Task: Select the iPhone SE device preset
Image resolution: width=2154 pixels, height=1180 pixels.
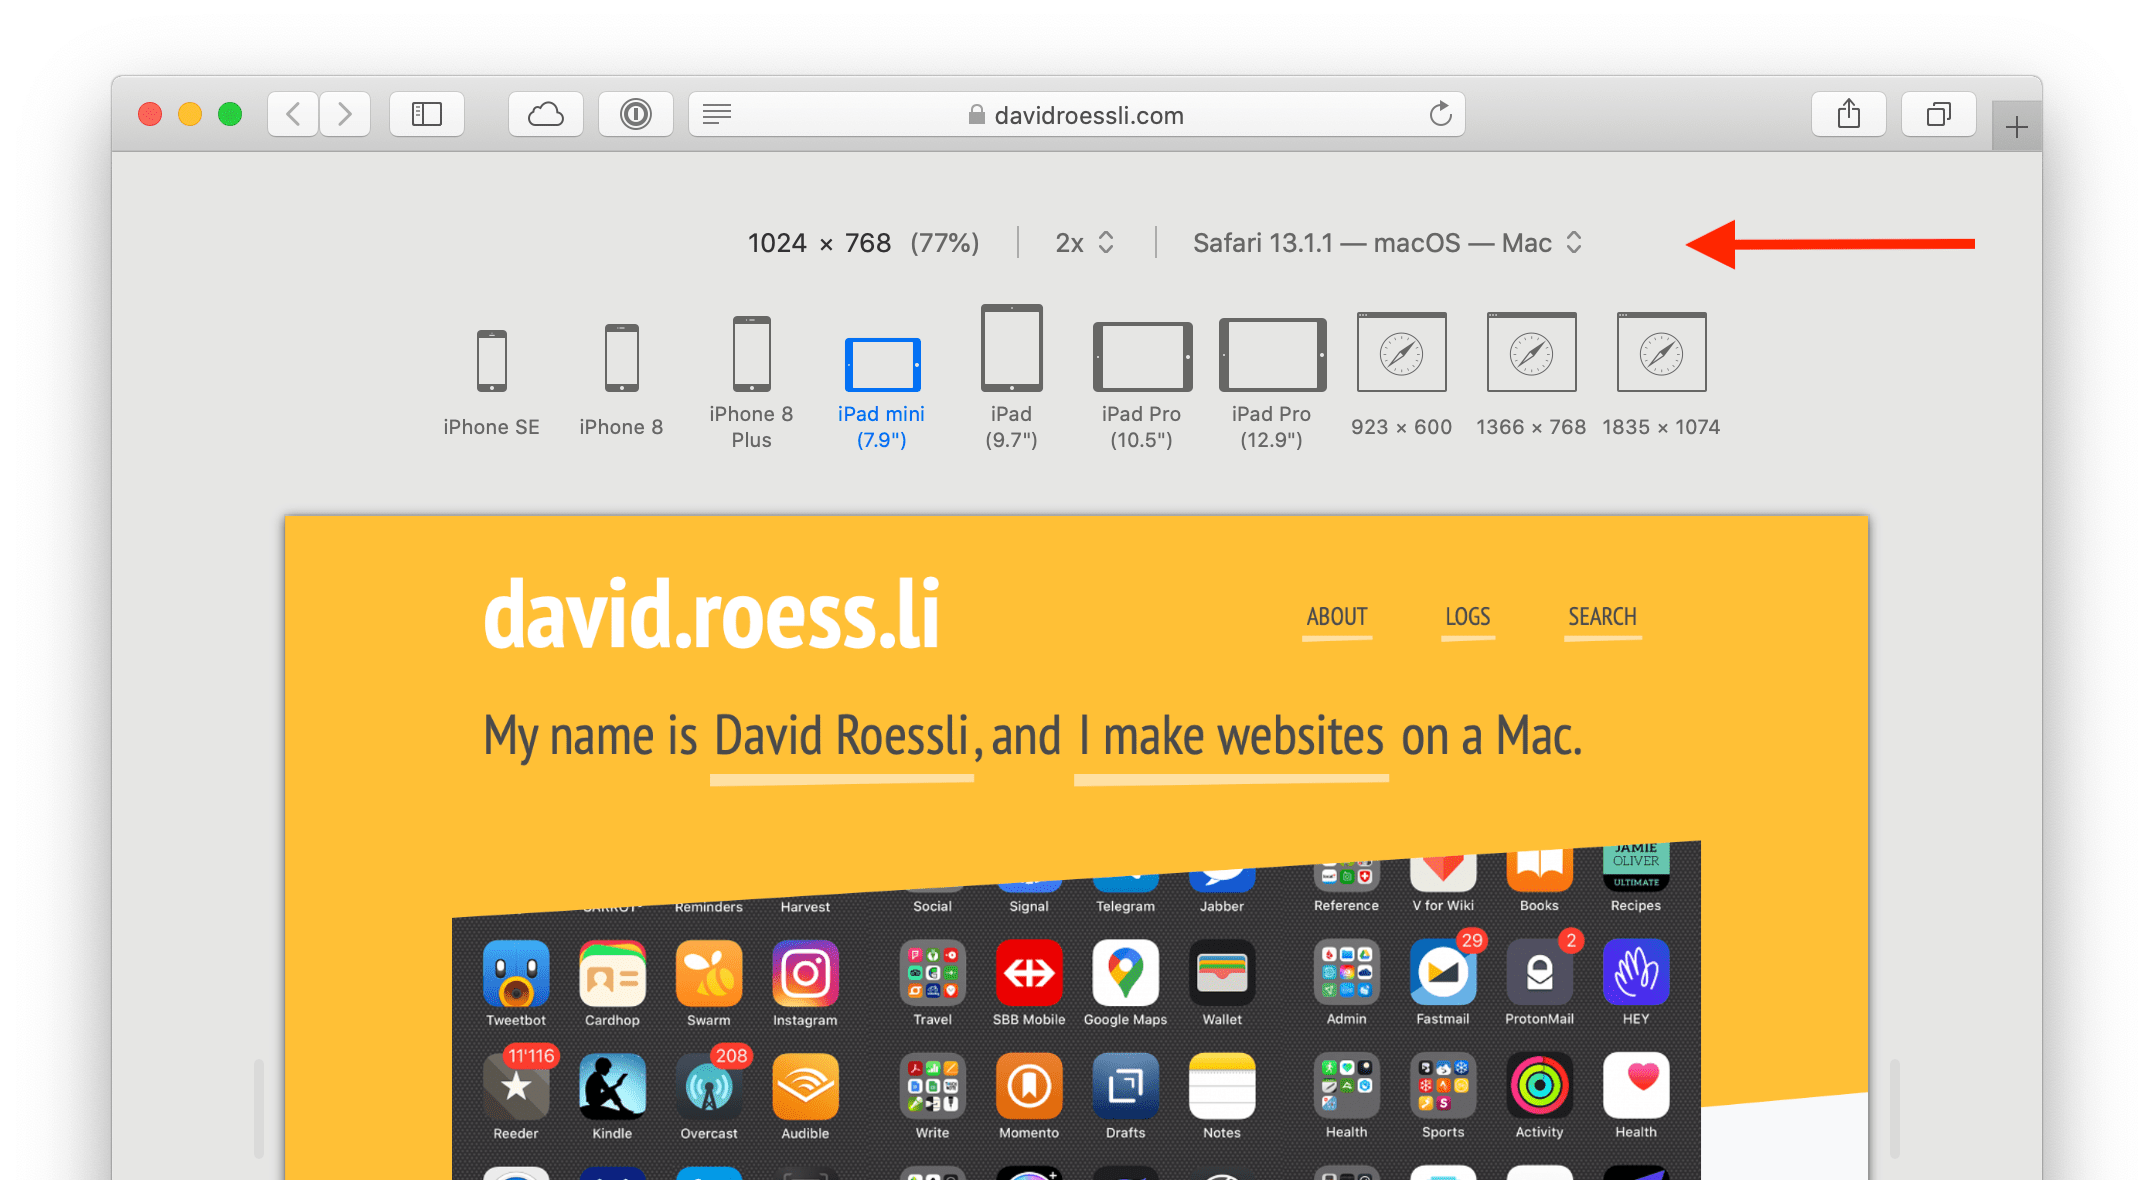Action: [491, 384]
